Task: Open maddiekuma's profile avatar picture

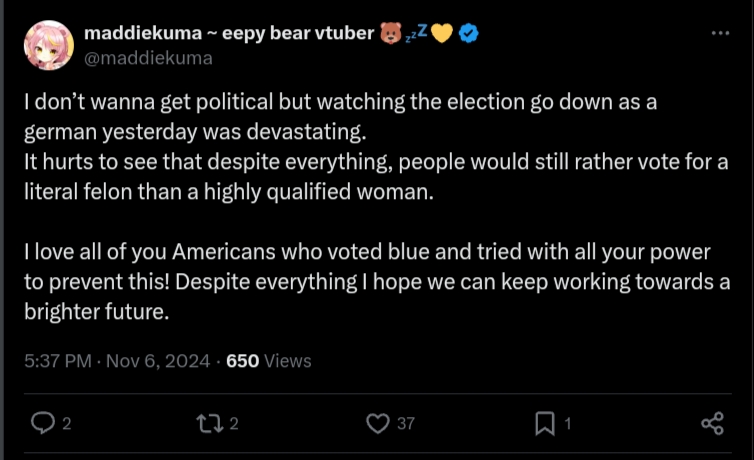Action: pyautogui.click(x=47, y=45)
